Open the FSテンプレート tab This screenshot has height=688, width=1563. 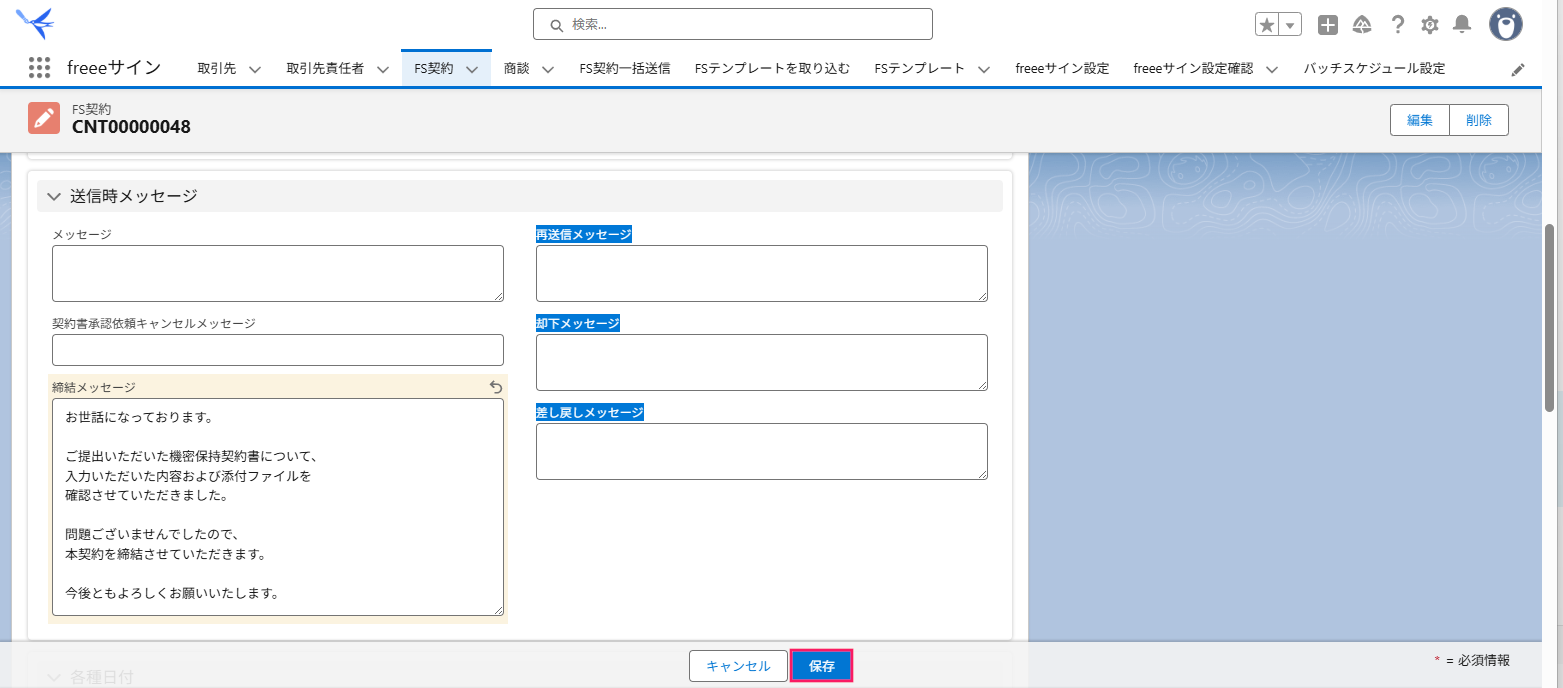(920, 68)
